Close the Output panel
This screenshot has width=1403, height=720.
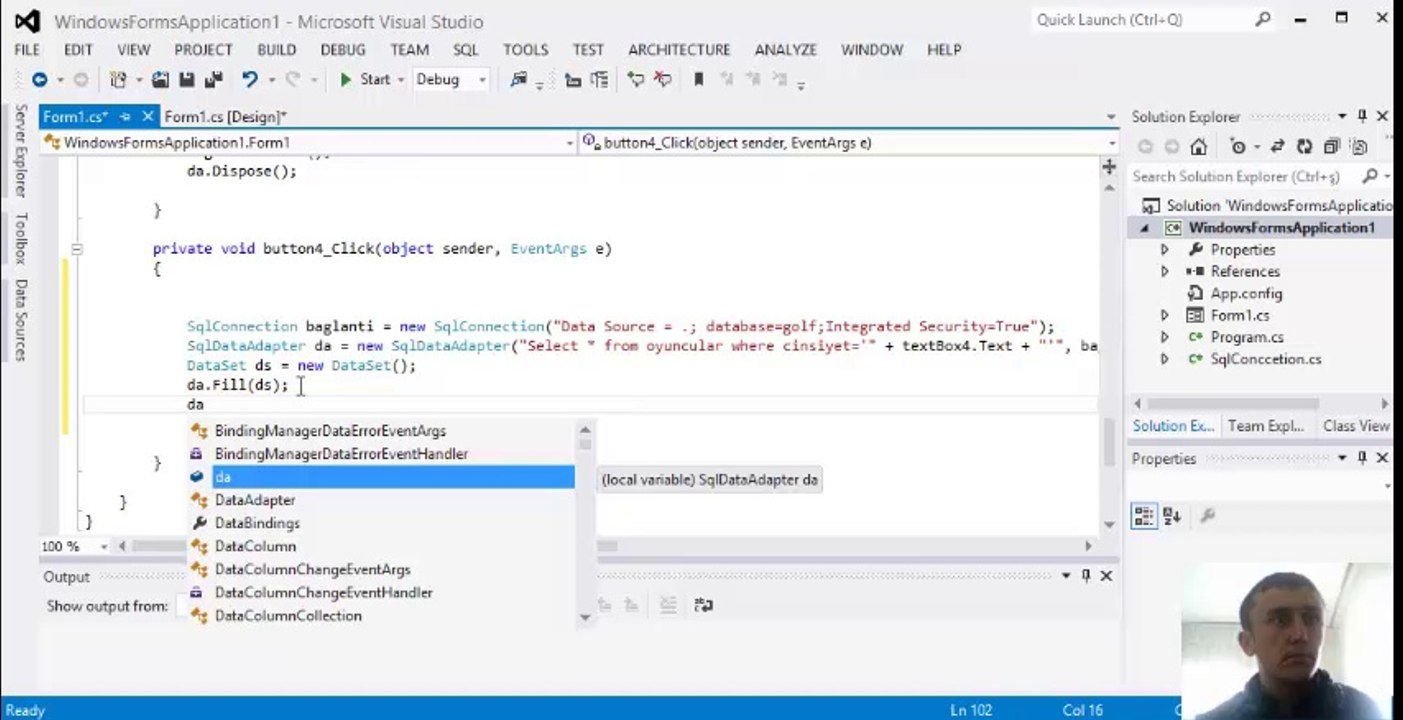pyautogui.click(x=1106, y=576)
